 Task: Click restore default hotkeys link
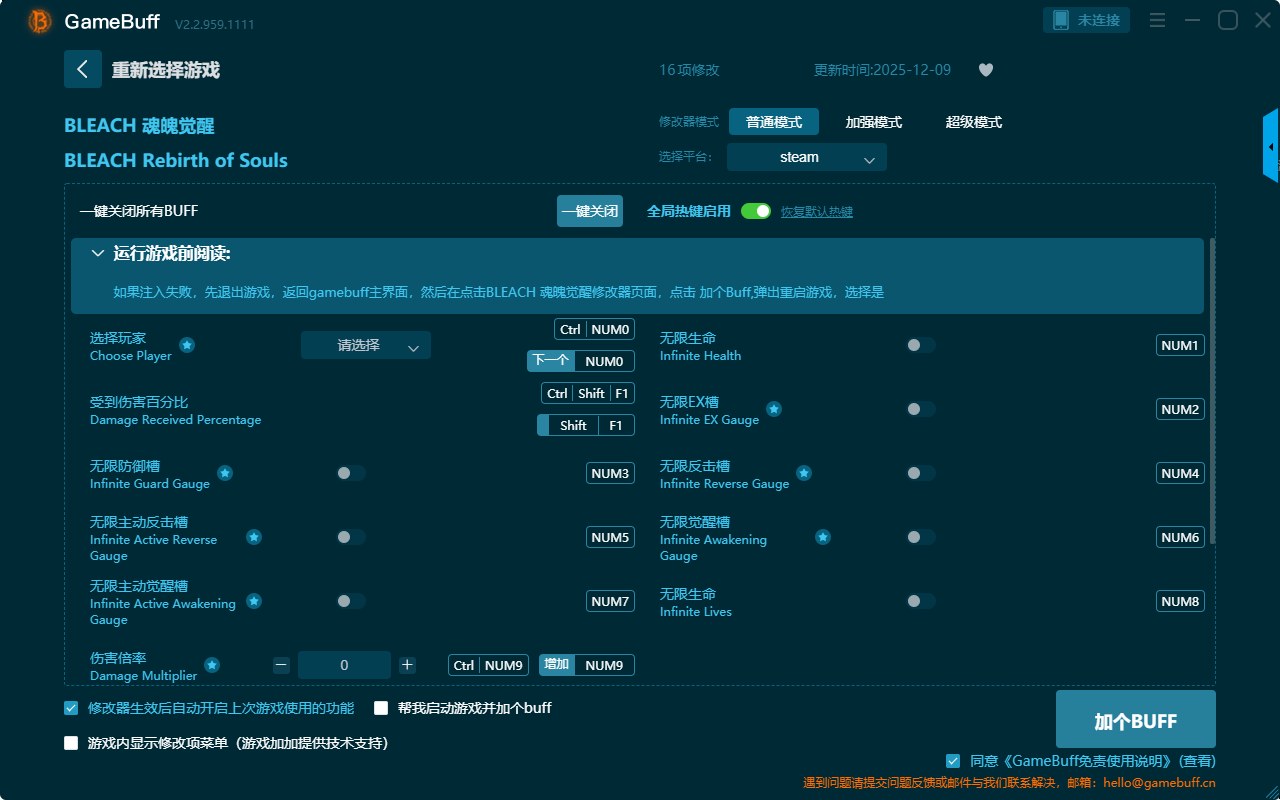[816, 212]
